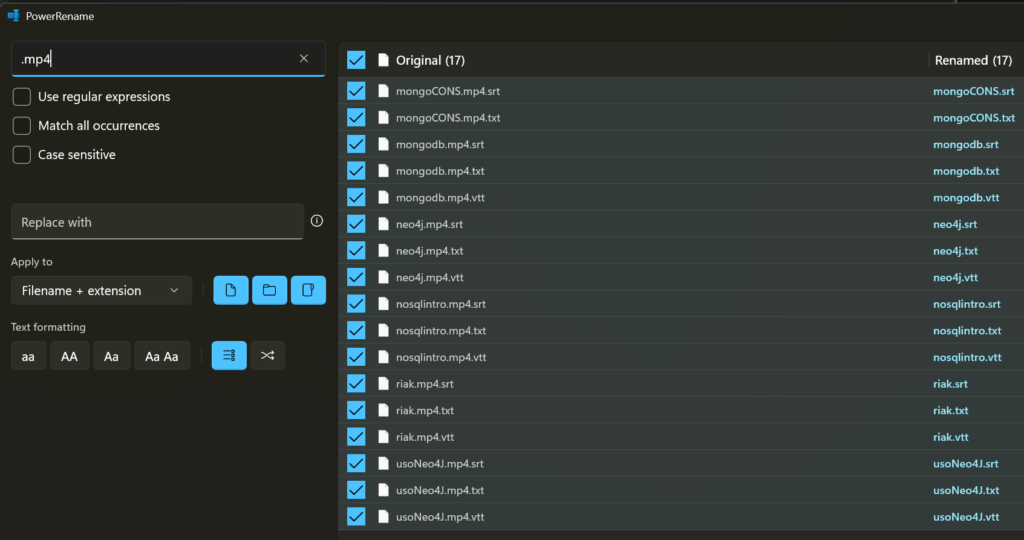
Task: Clear the search text with the X icon
Action: coord(304,59)
